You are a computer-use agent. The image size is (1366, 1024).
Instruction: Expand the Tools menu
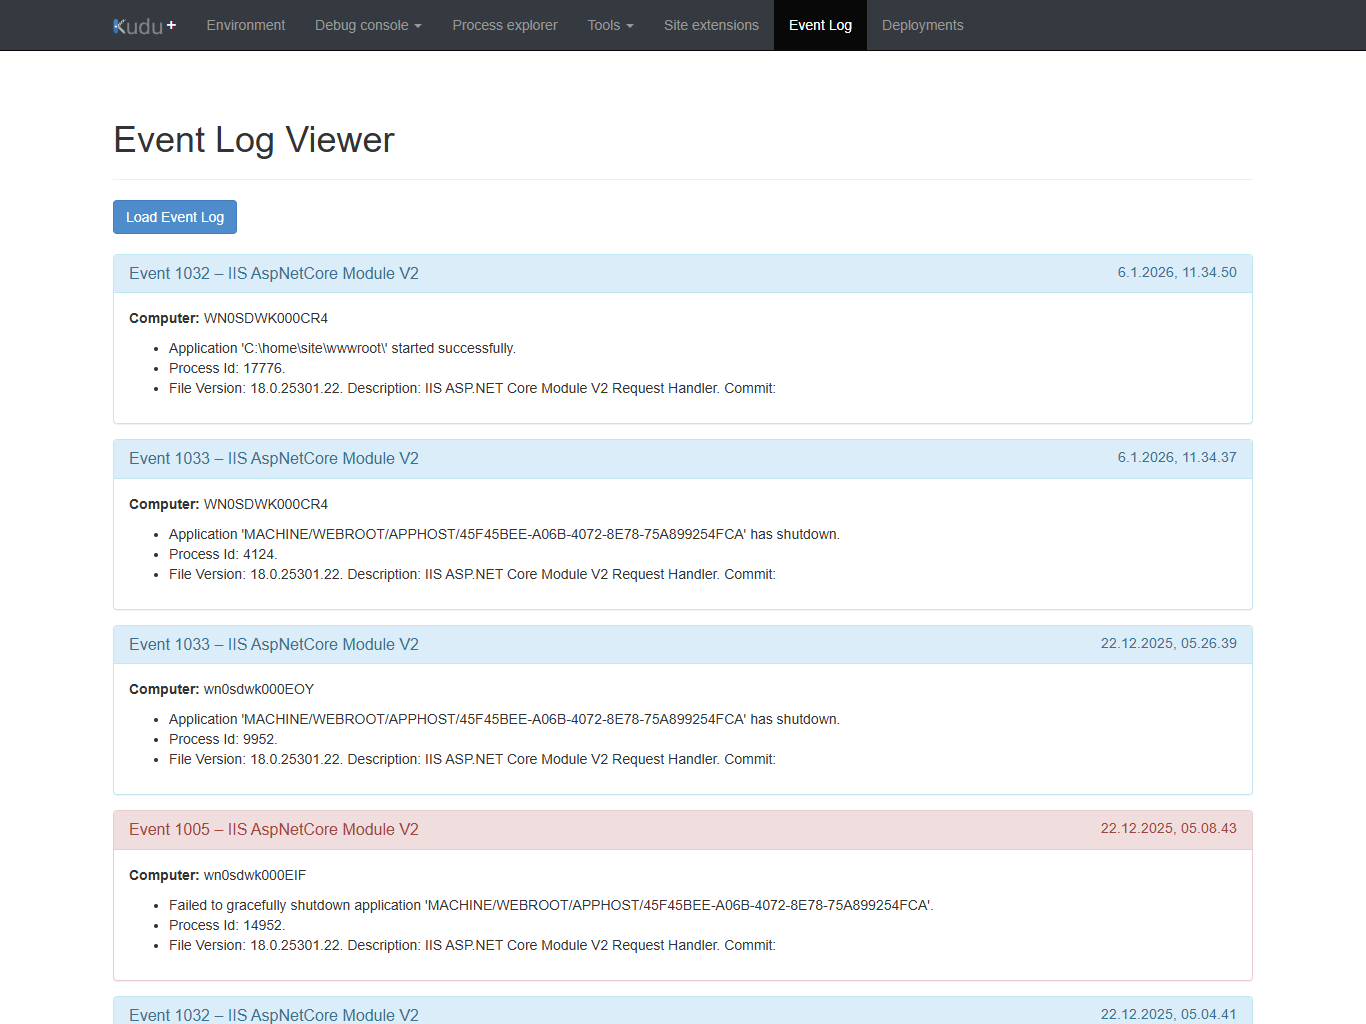point(609,25)
